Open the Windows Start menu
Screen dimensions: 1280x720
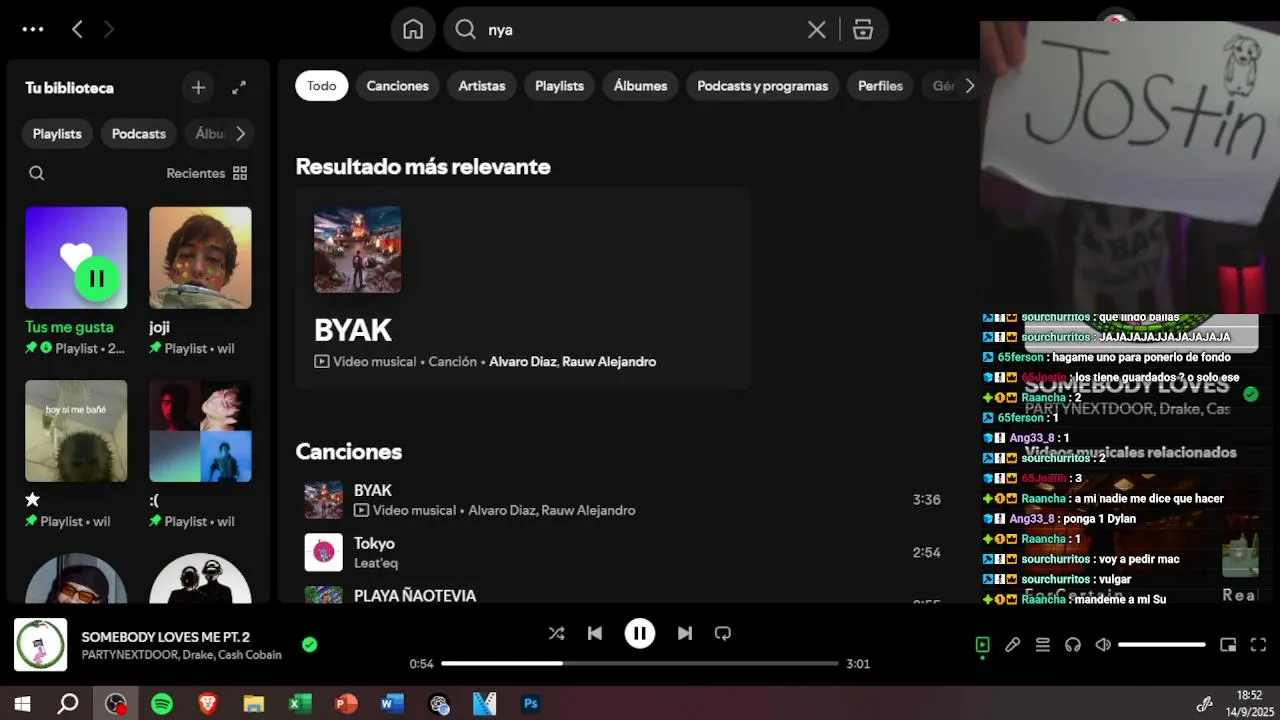point(22,704)
